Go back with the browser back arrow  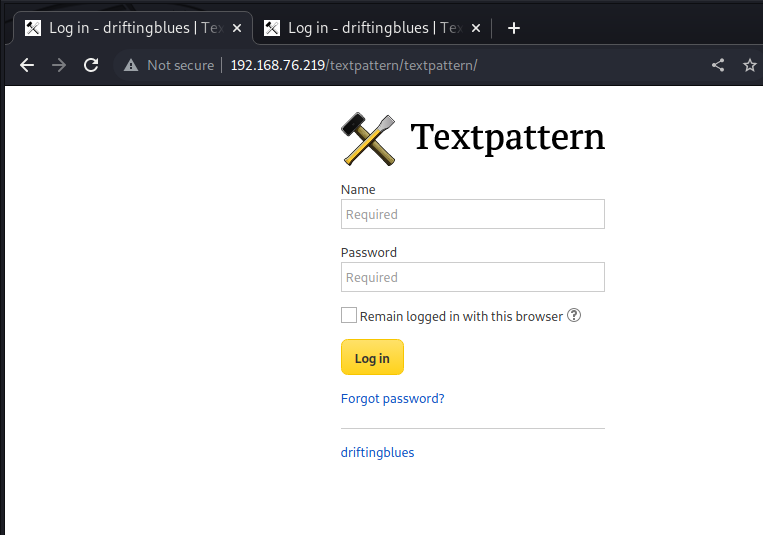point(27,65)
